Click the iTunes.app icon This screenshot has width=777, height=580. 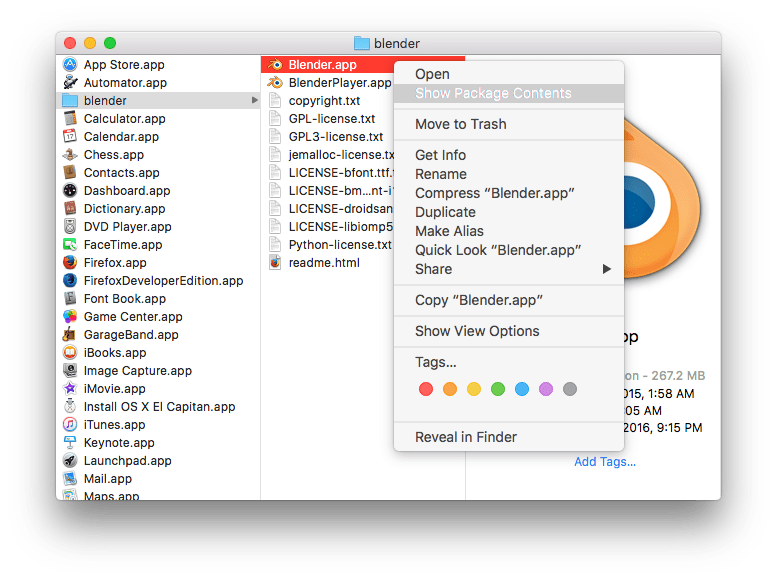(x=70, y=424)
